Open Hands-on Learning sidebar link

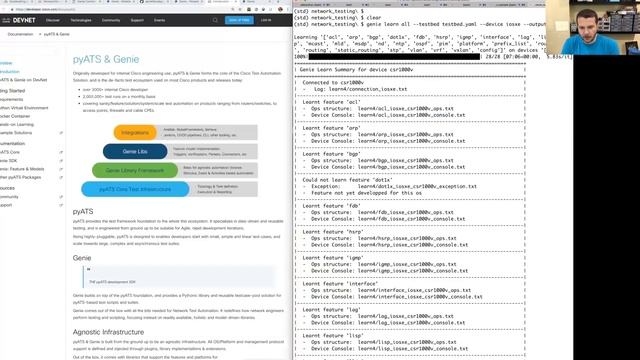[x=17, y=124]
